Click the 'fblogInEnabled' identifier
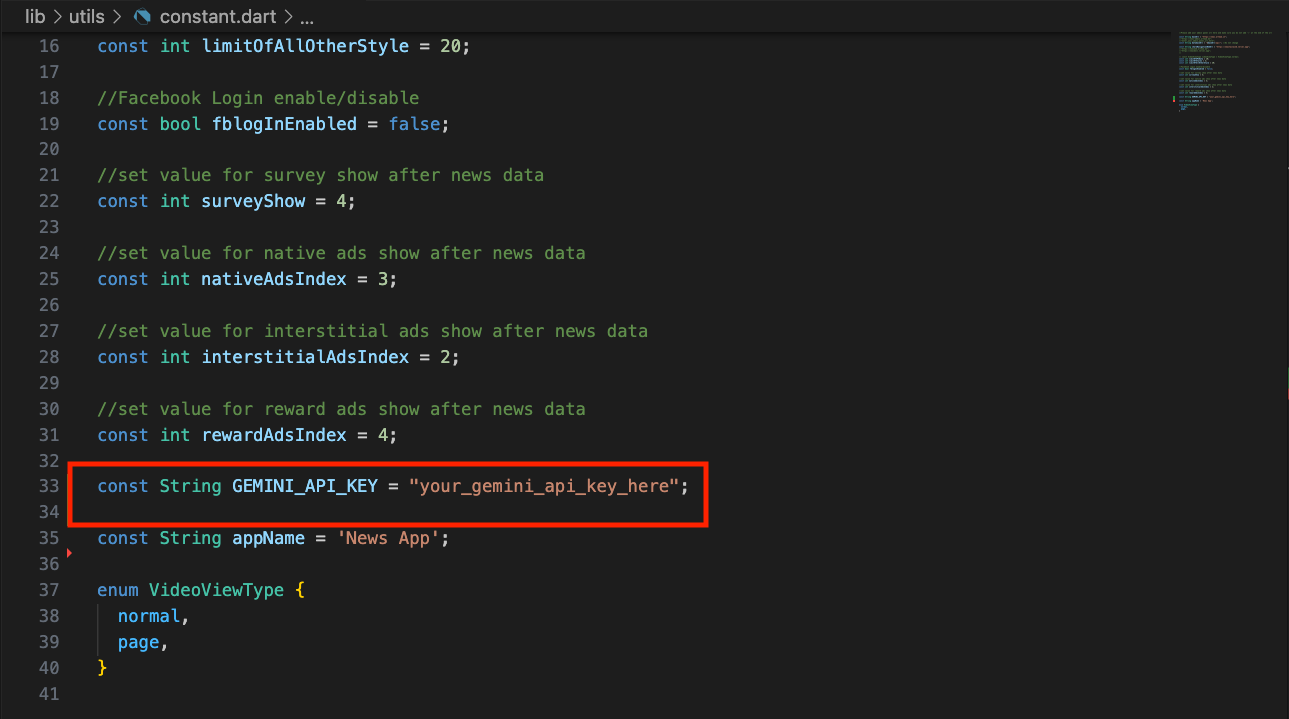Viewport: 1289px width, 719px height. click(x=284, y=124)
